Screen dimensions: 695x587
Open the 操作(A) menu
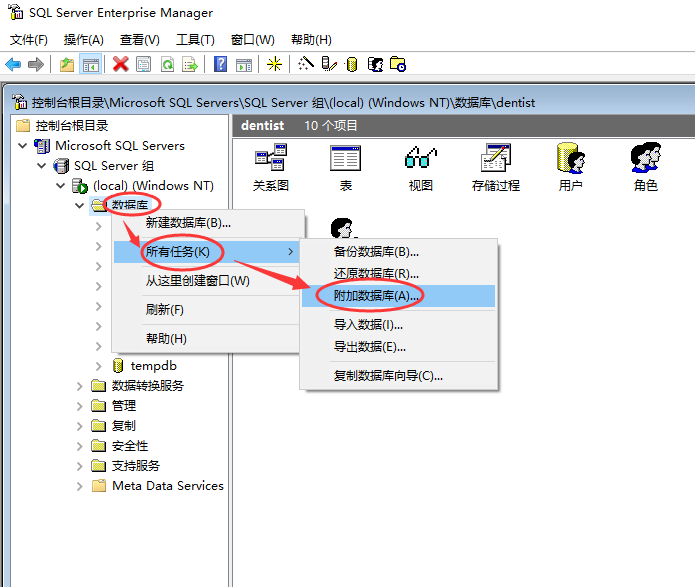[83, 40]
